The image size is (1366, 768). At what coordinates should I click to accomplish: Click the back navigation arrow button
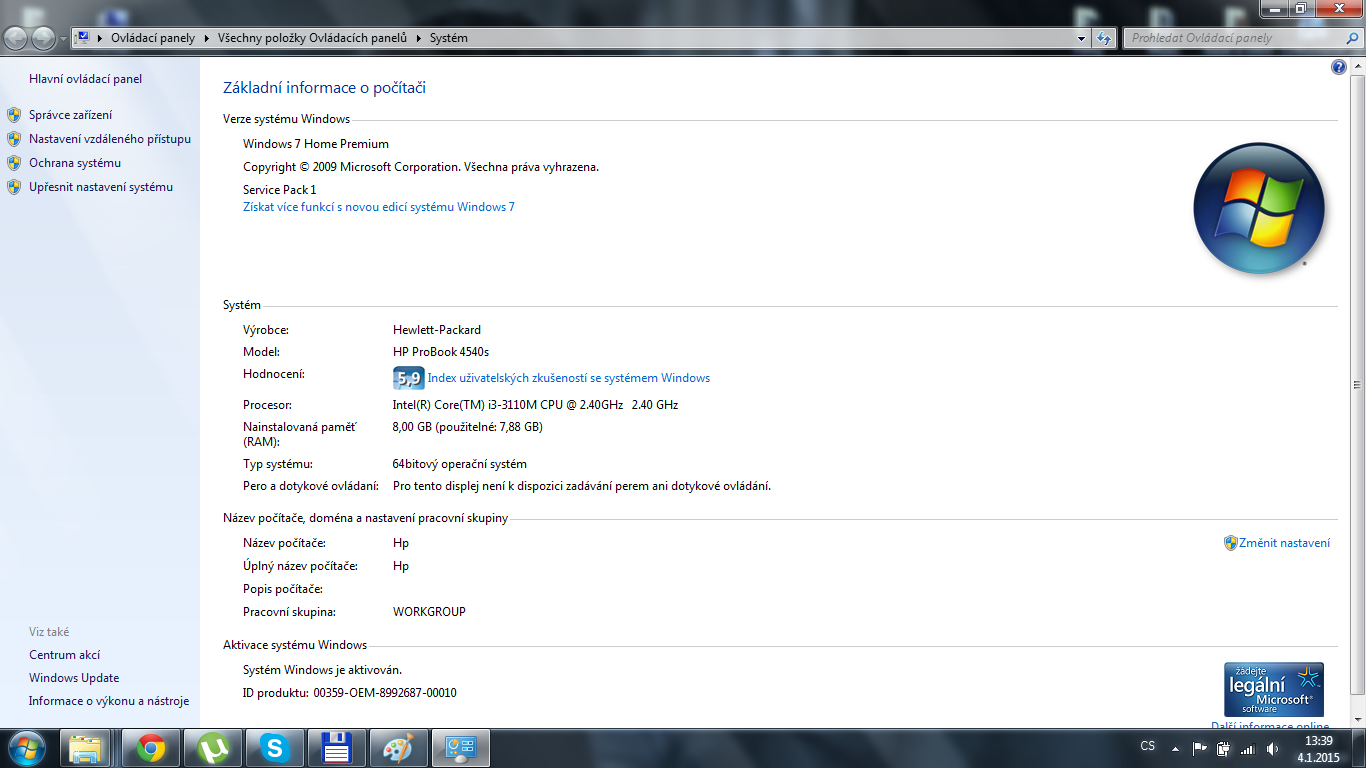pyautogui.click(x=16, y=38)
